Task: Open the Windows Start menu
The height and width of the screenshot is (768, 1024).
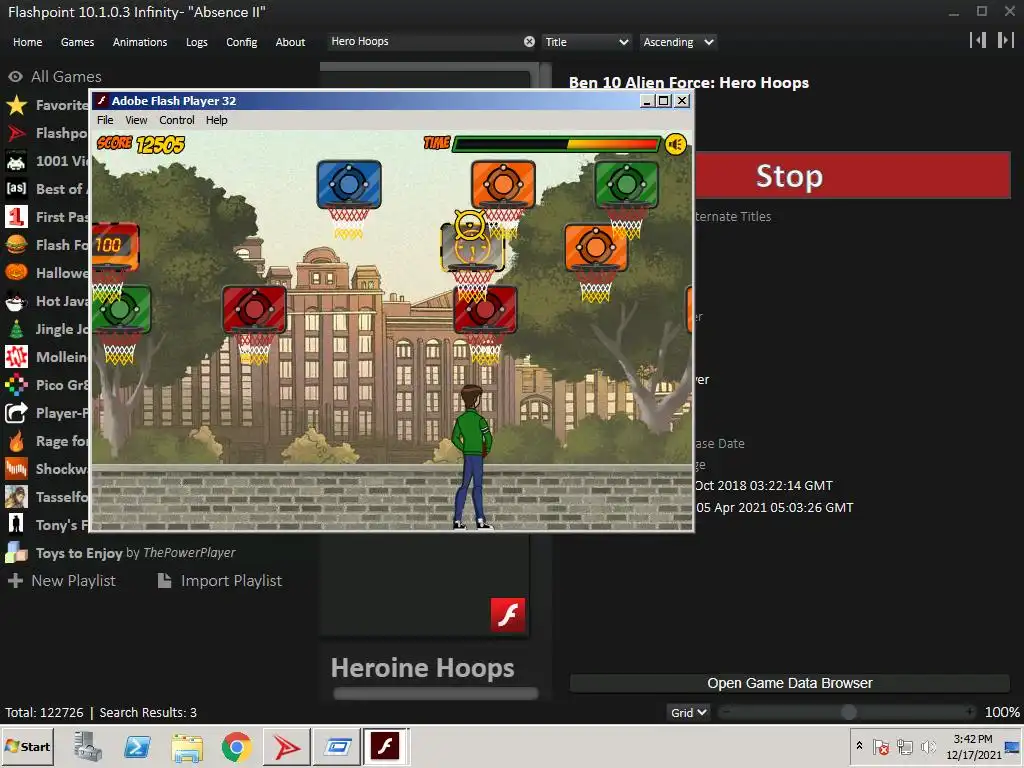Action: click(x=27, y=746)
